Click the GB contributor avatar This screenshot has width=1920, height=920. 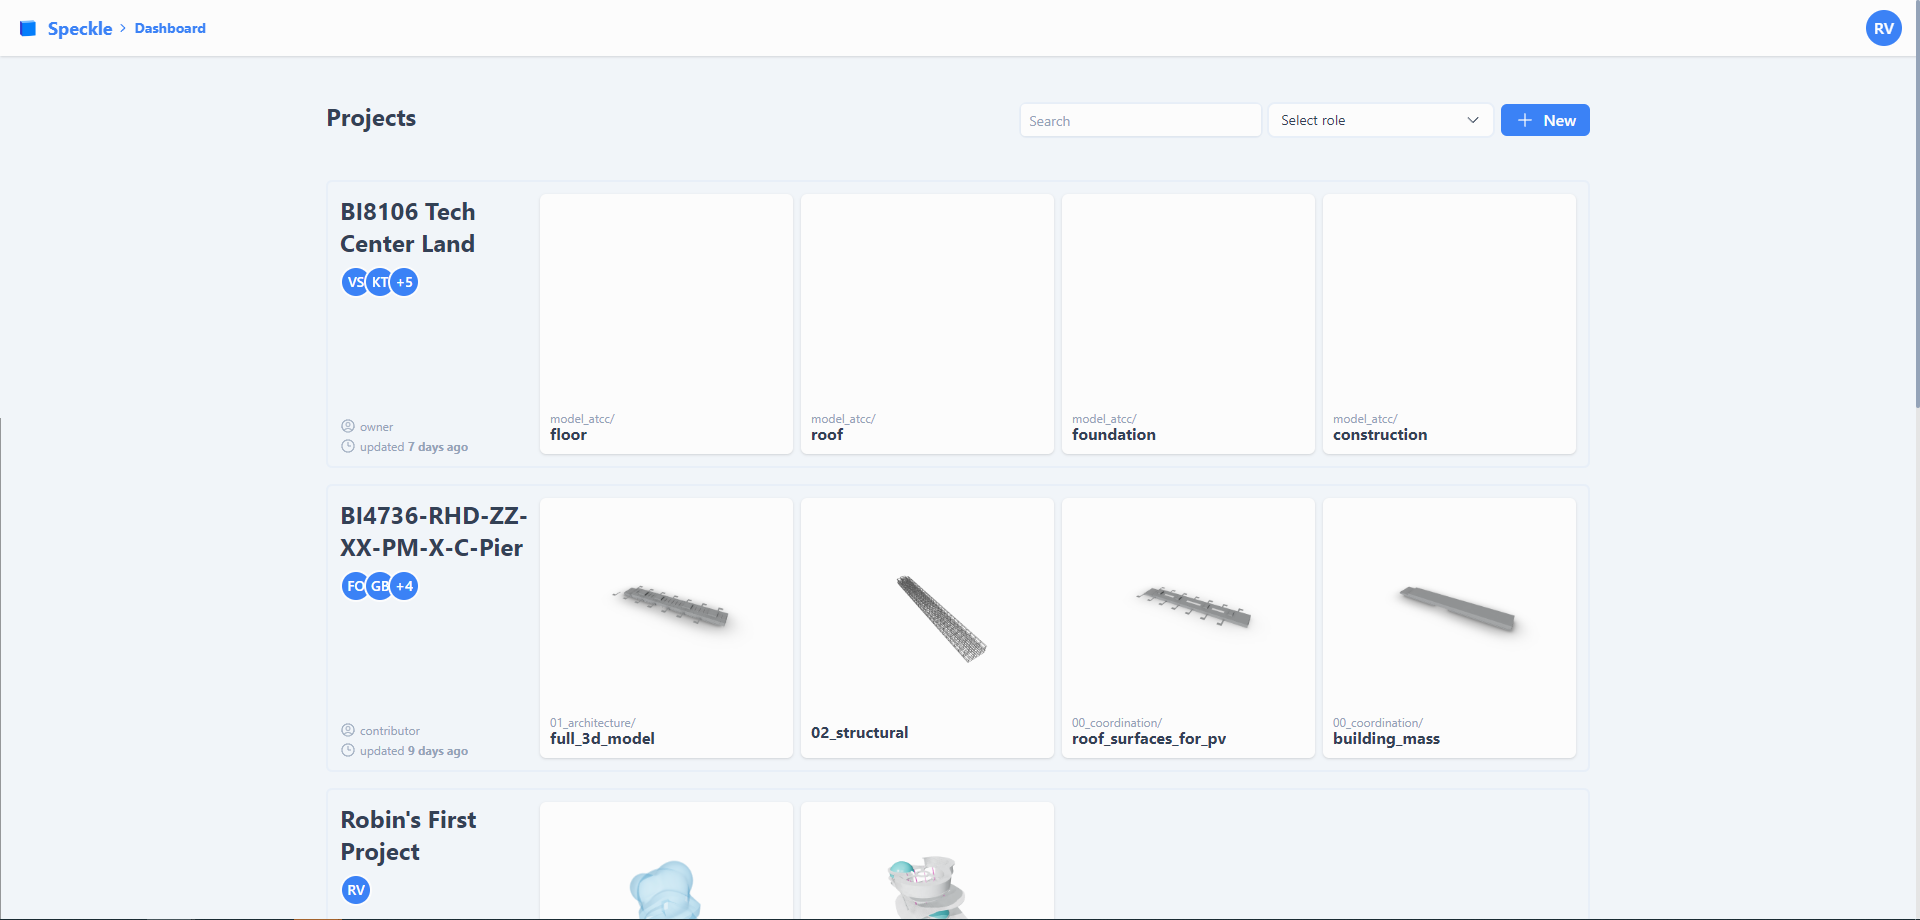380,586
